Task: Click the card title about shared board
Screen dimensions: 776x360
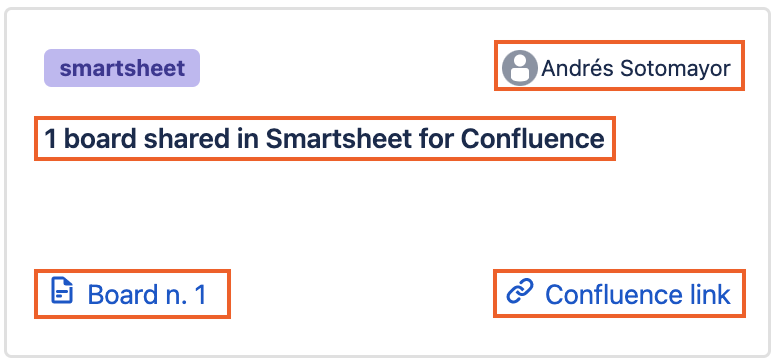Action: (325, 139)
